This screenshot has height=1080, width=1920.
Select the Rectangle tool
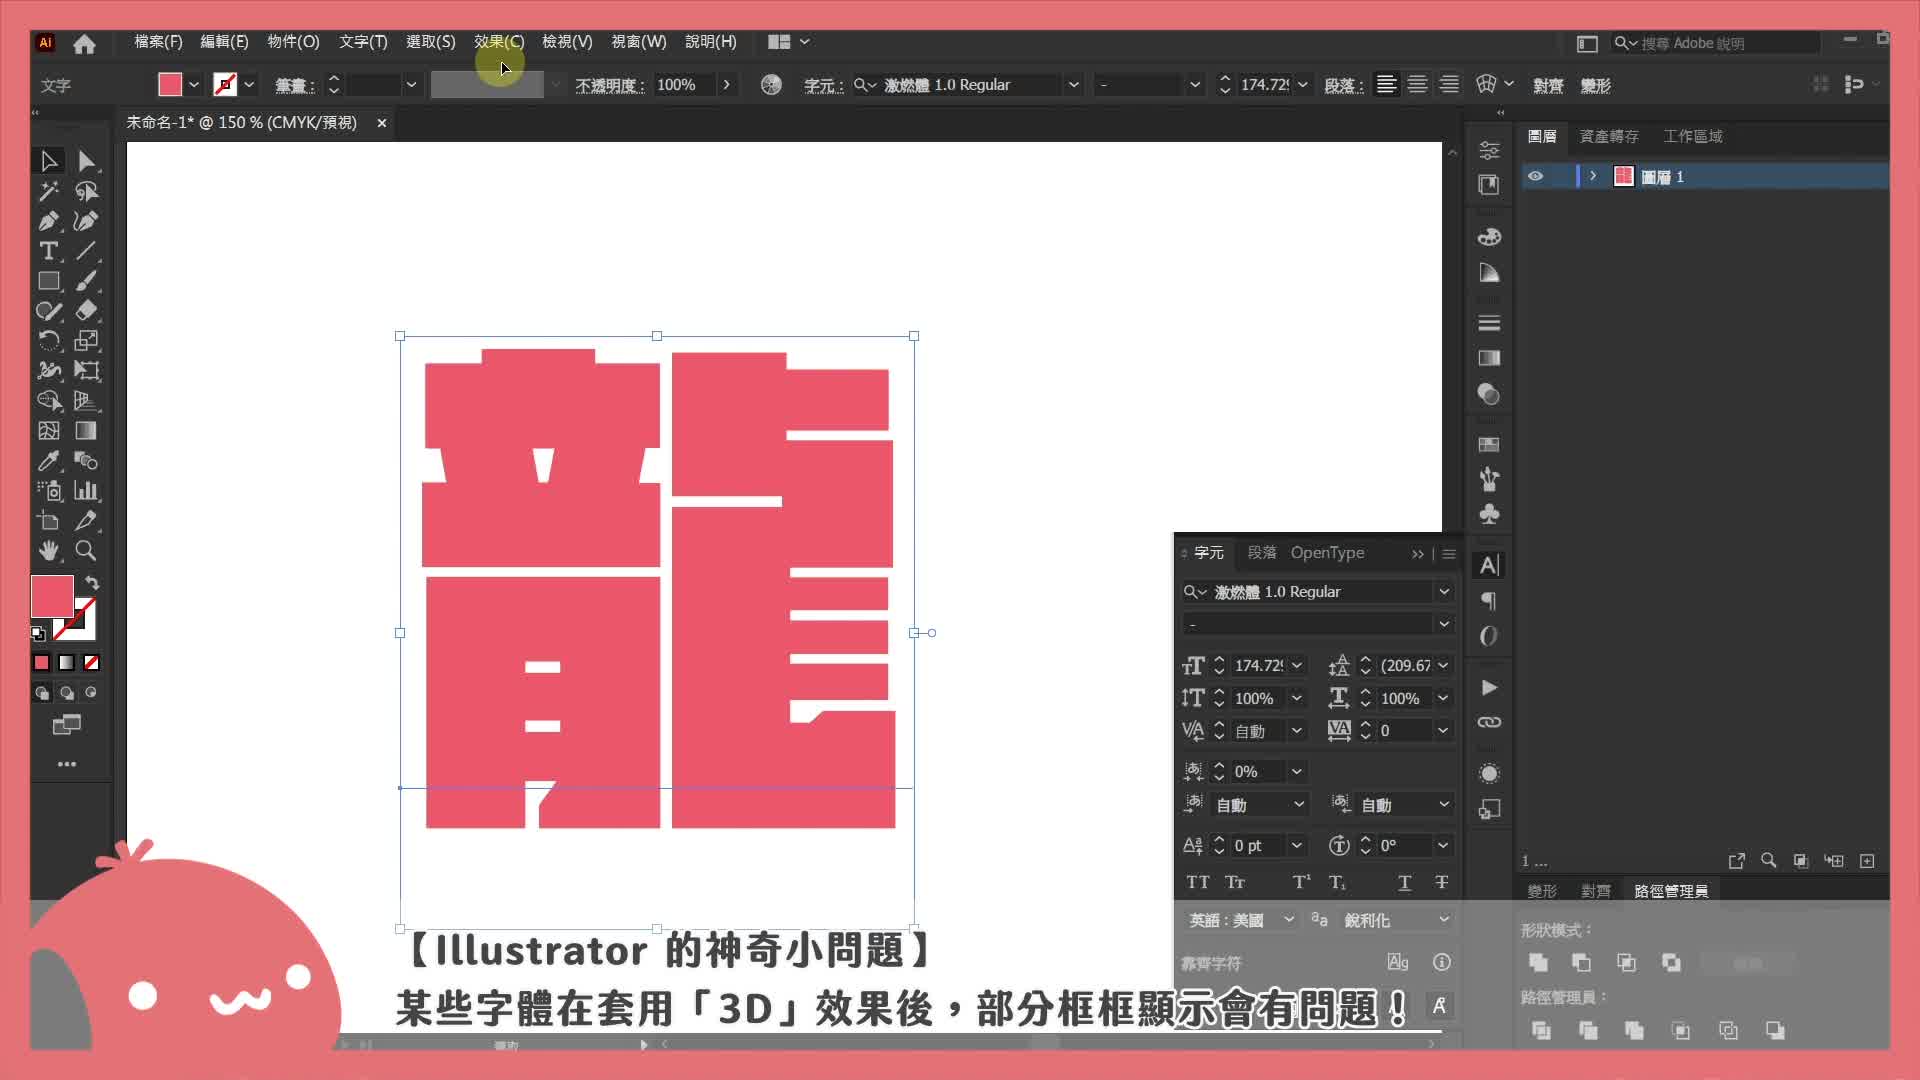pos(48,281)
